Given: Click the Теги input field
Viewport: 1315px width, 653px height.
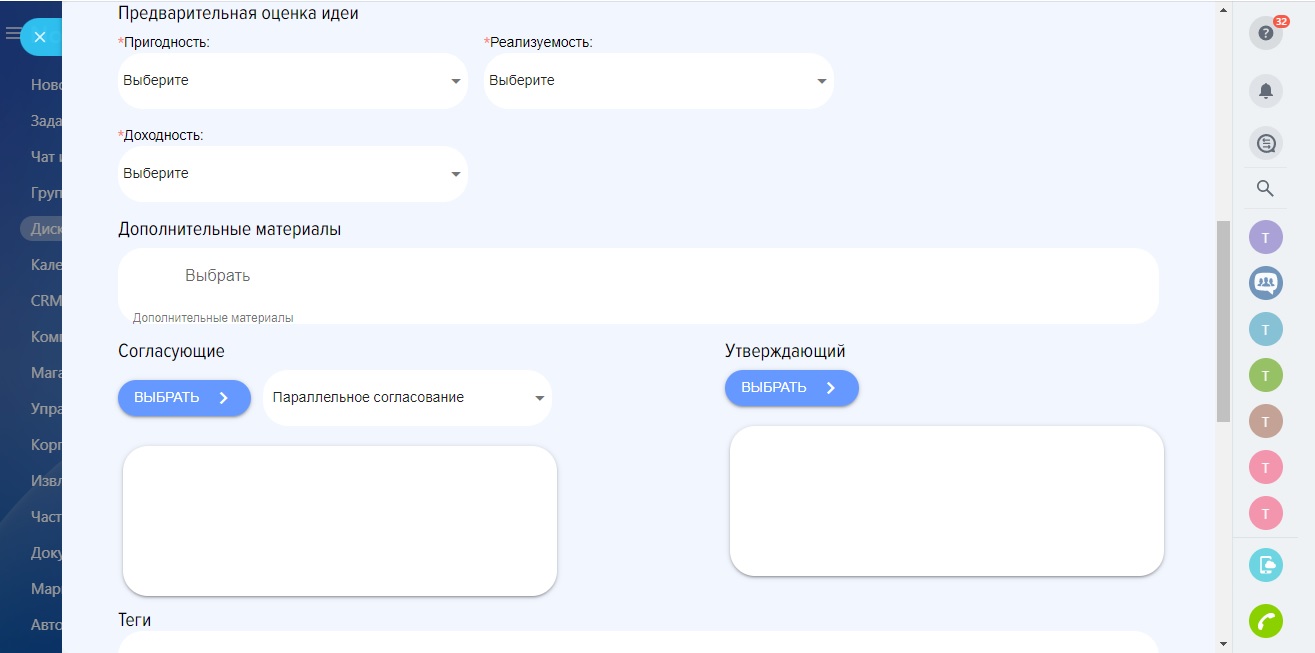Looking at the screenshot, I should pos(637,642).
